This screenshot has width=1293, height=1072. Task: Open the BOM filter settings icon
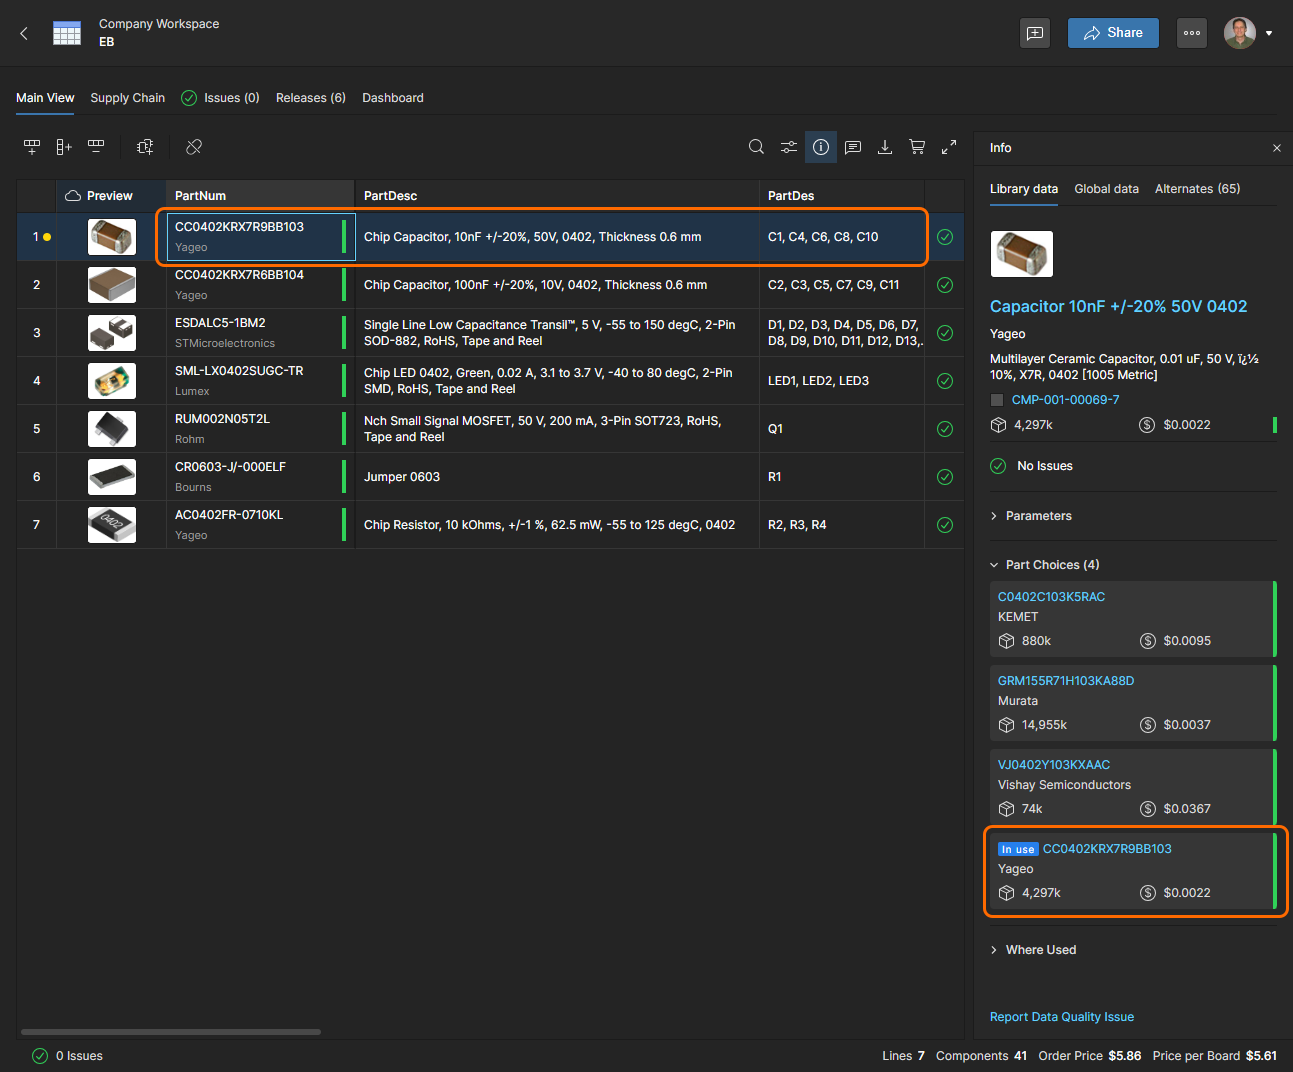pyautogui.click(x=789, y=147)
